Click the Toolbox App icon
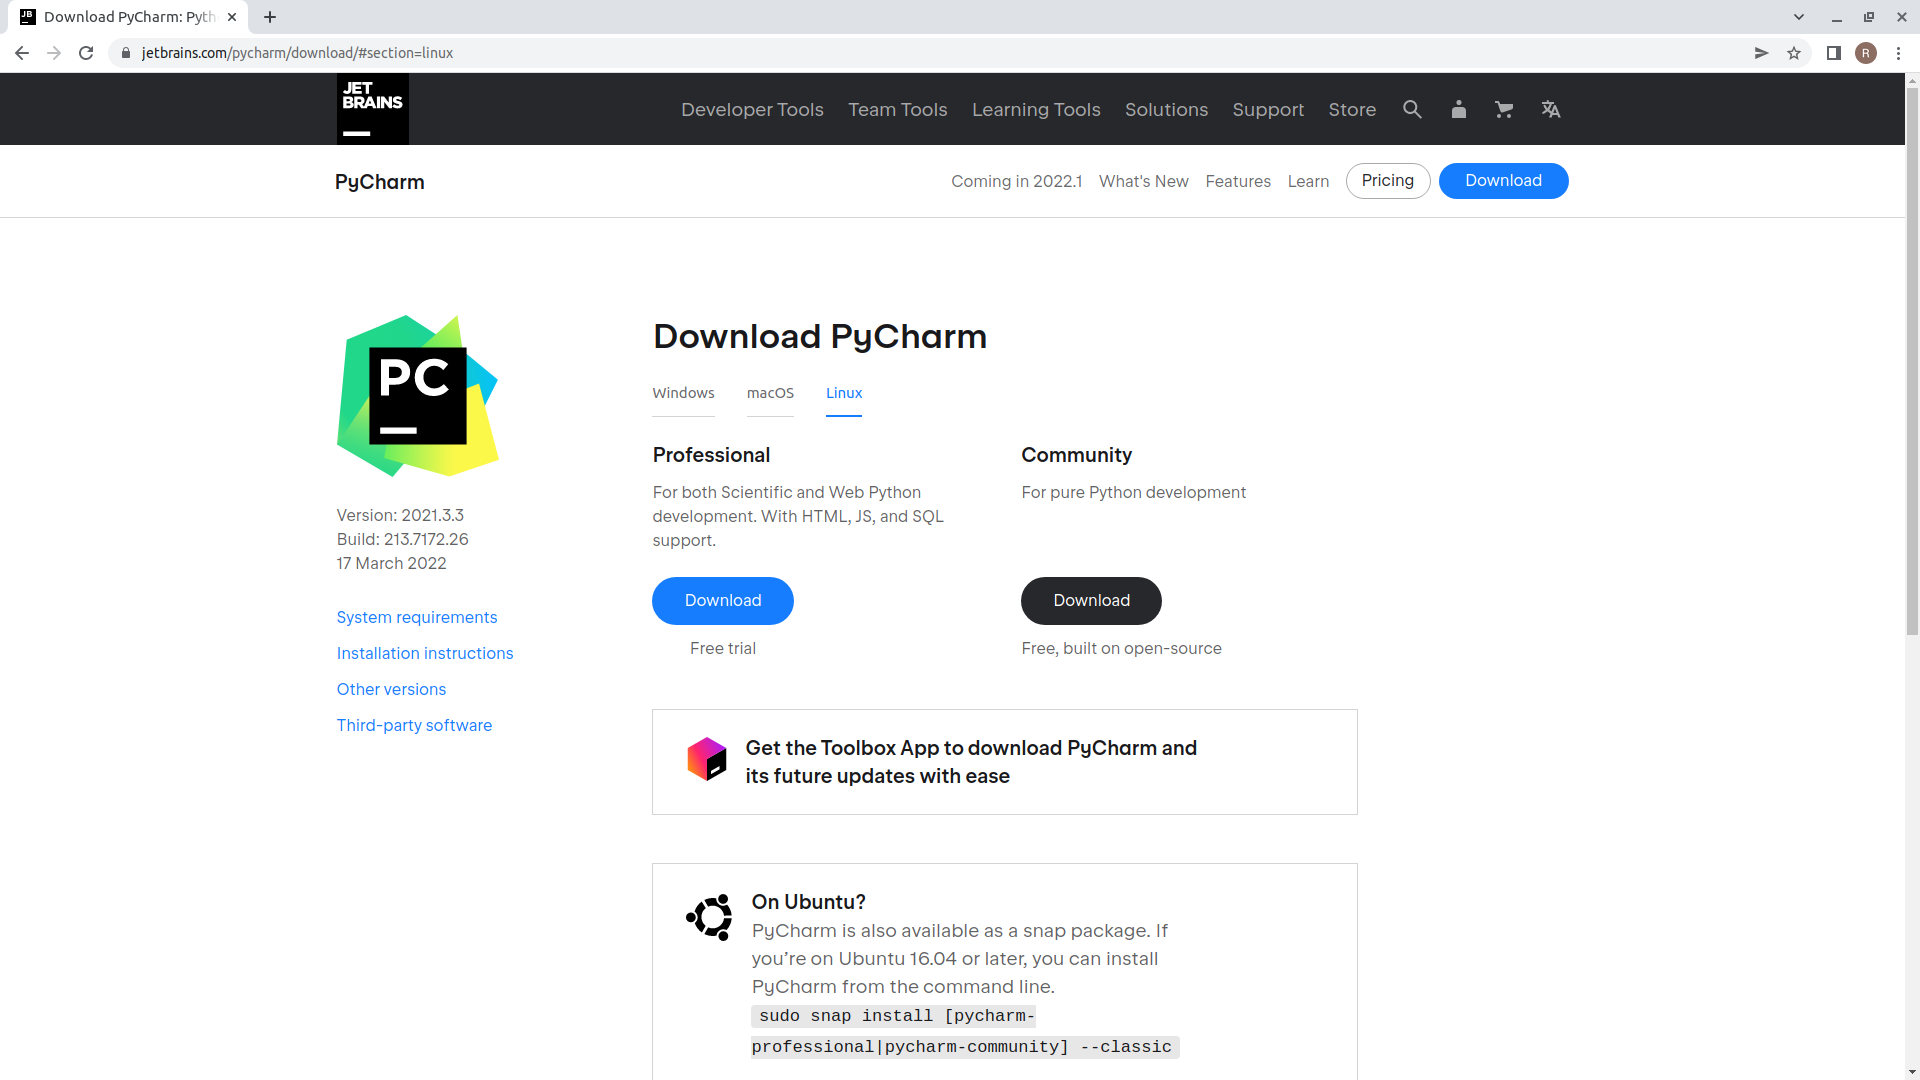This screenshot has width=1920, height=1080. (707, 758)
